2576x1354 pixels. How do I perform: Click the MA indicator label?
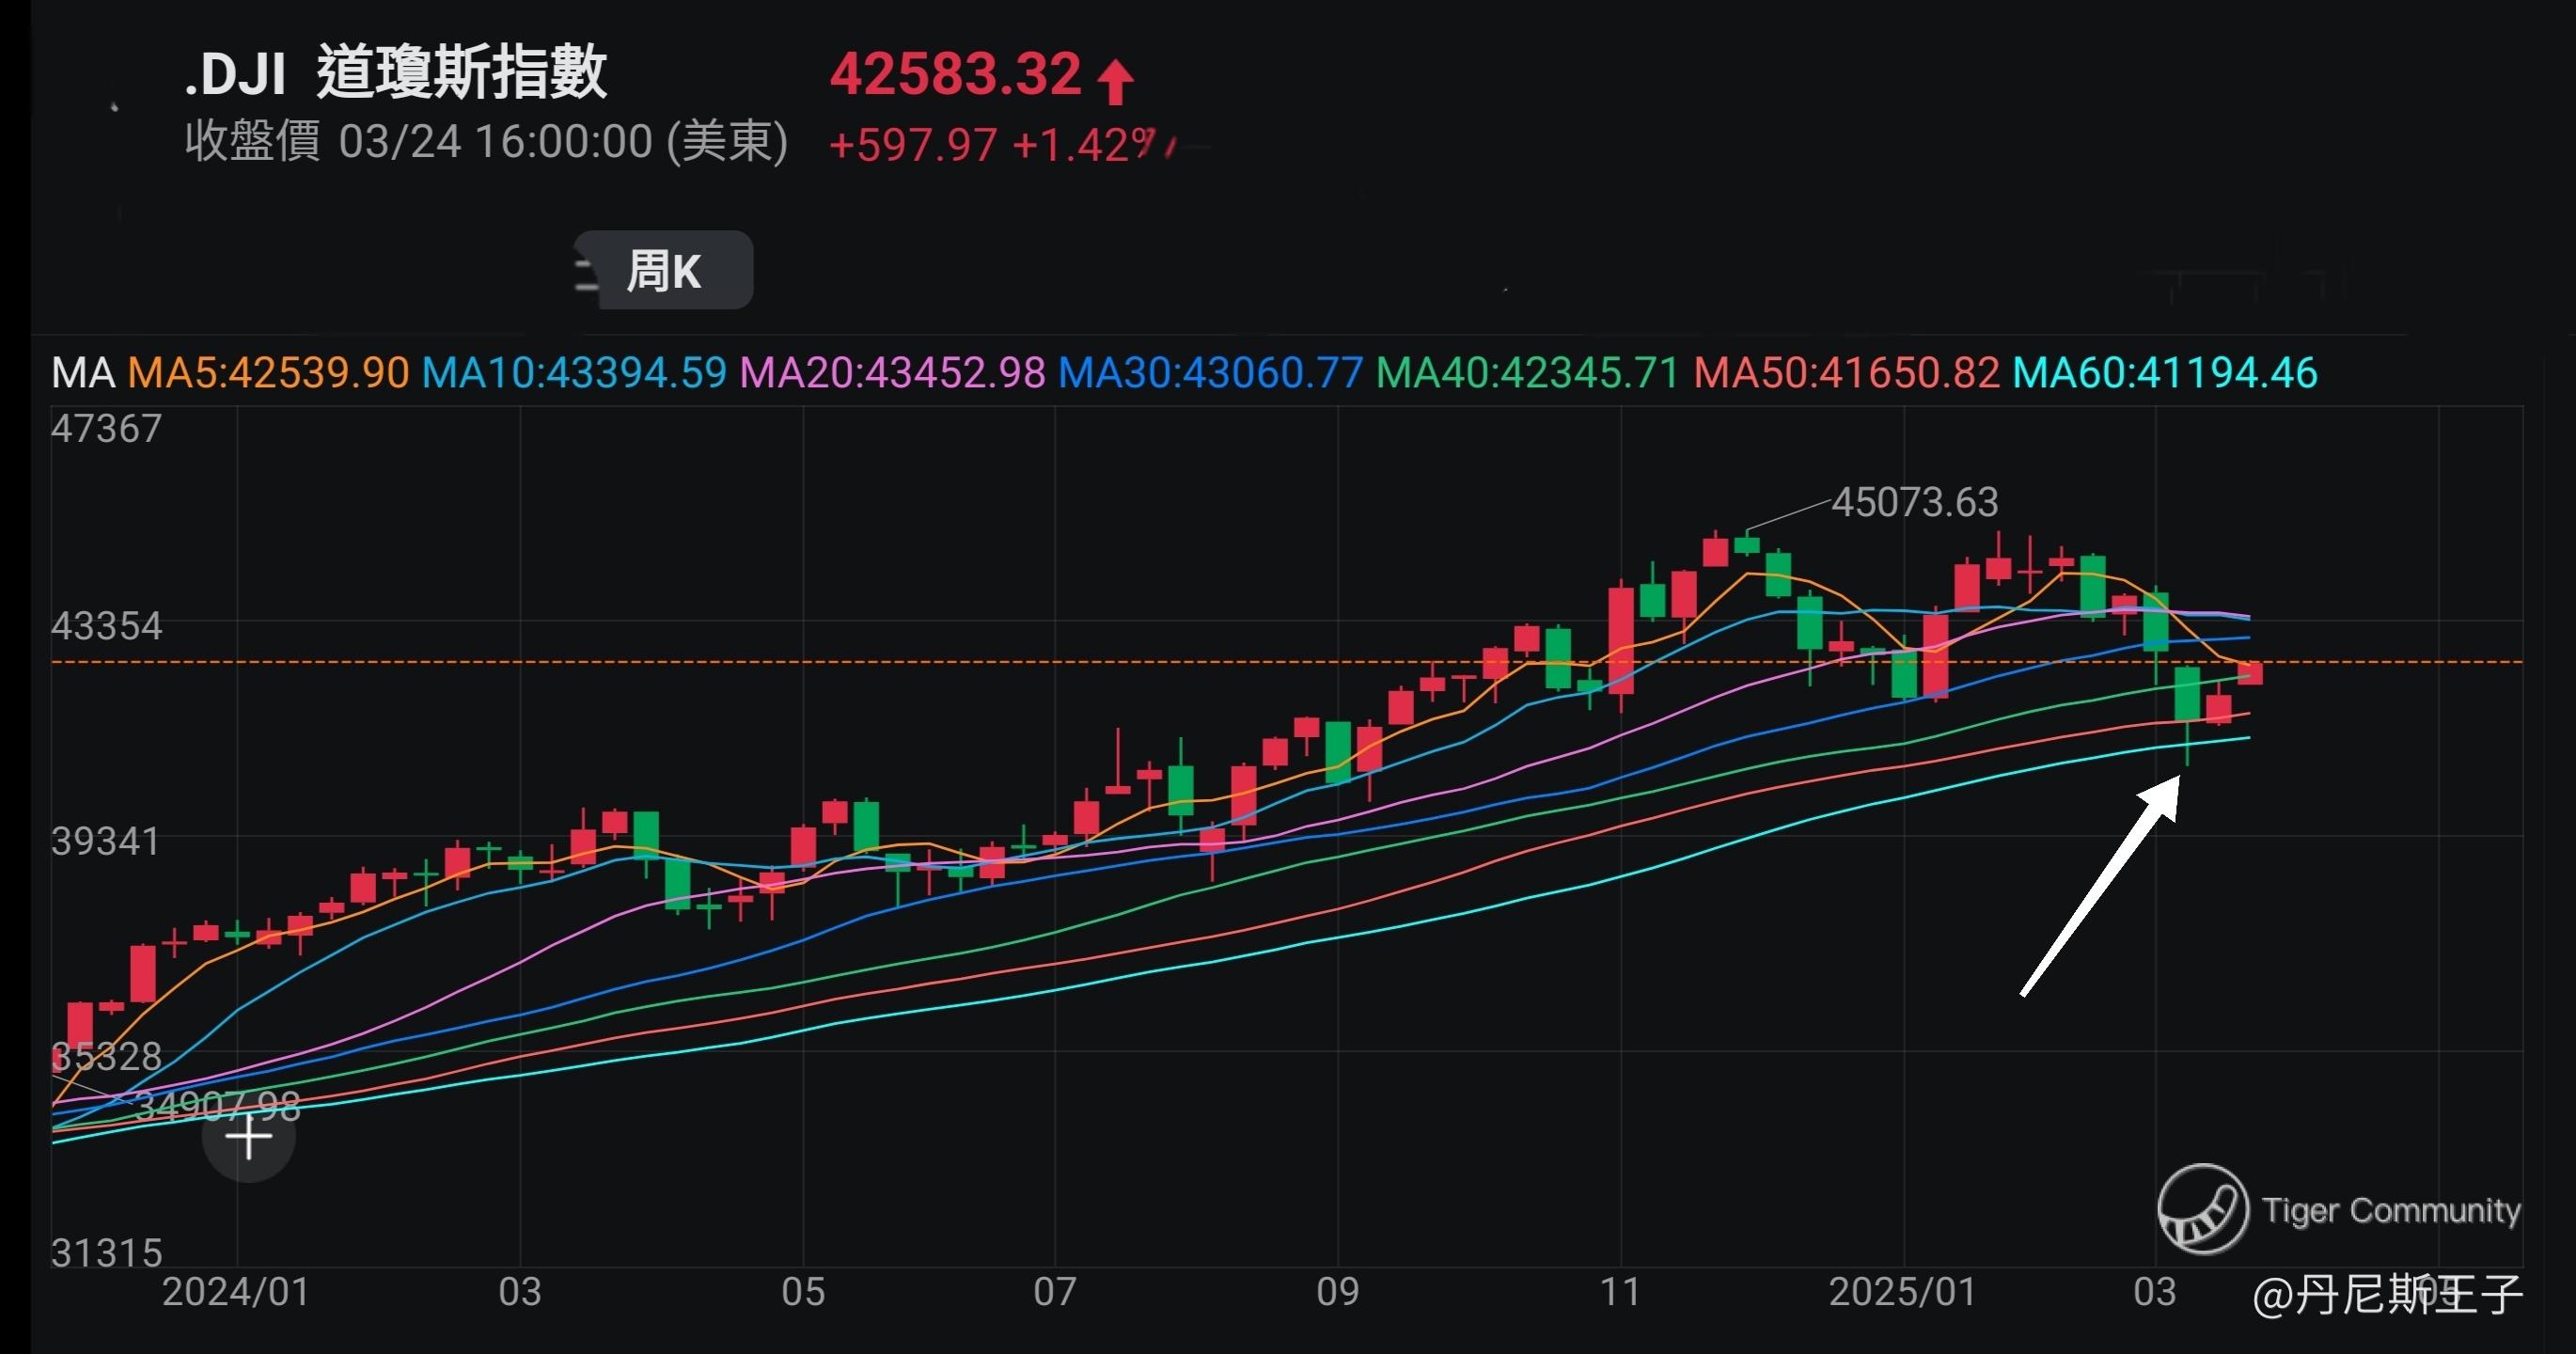83,373
